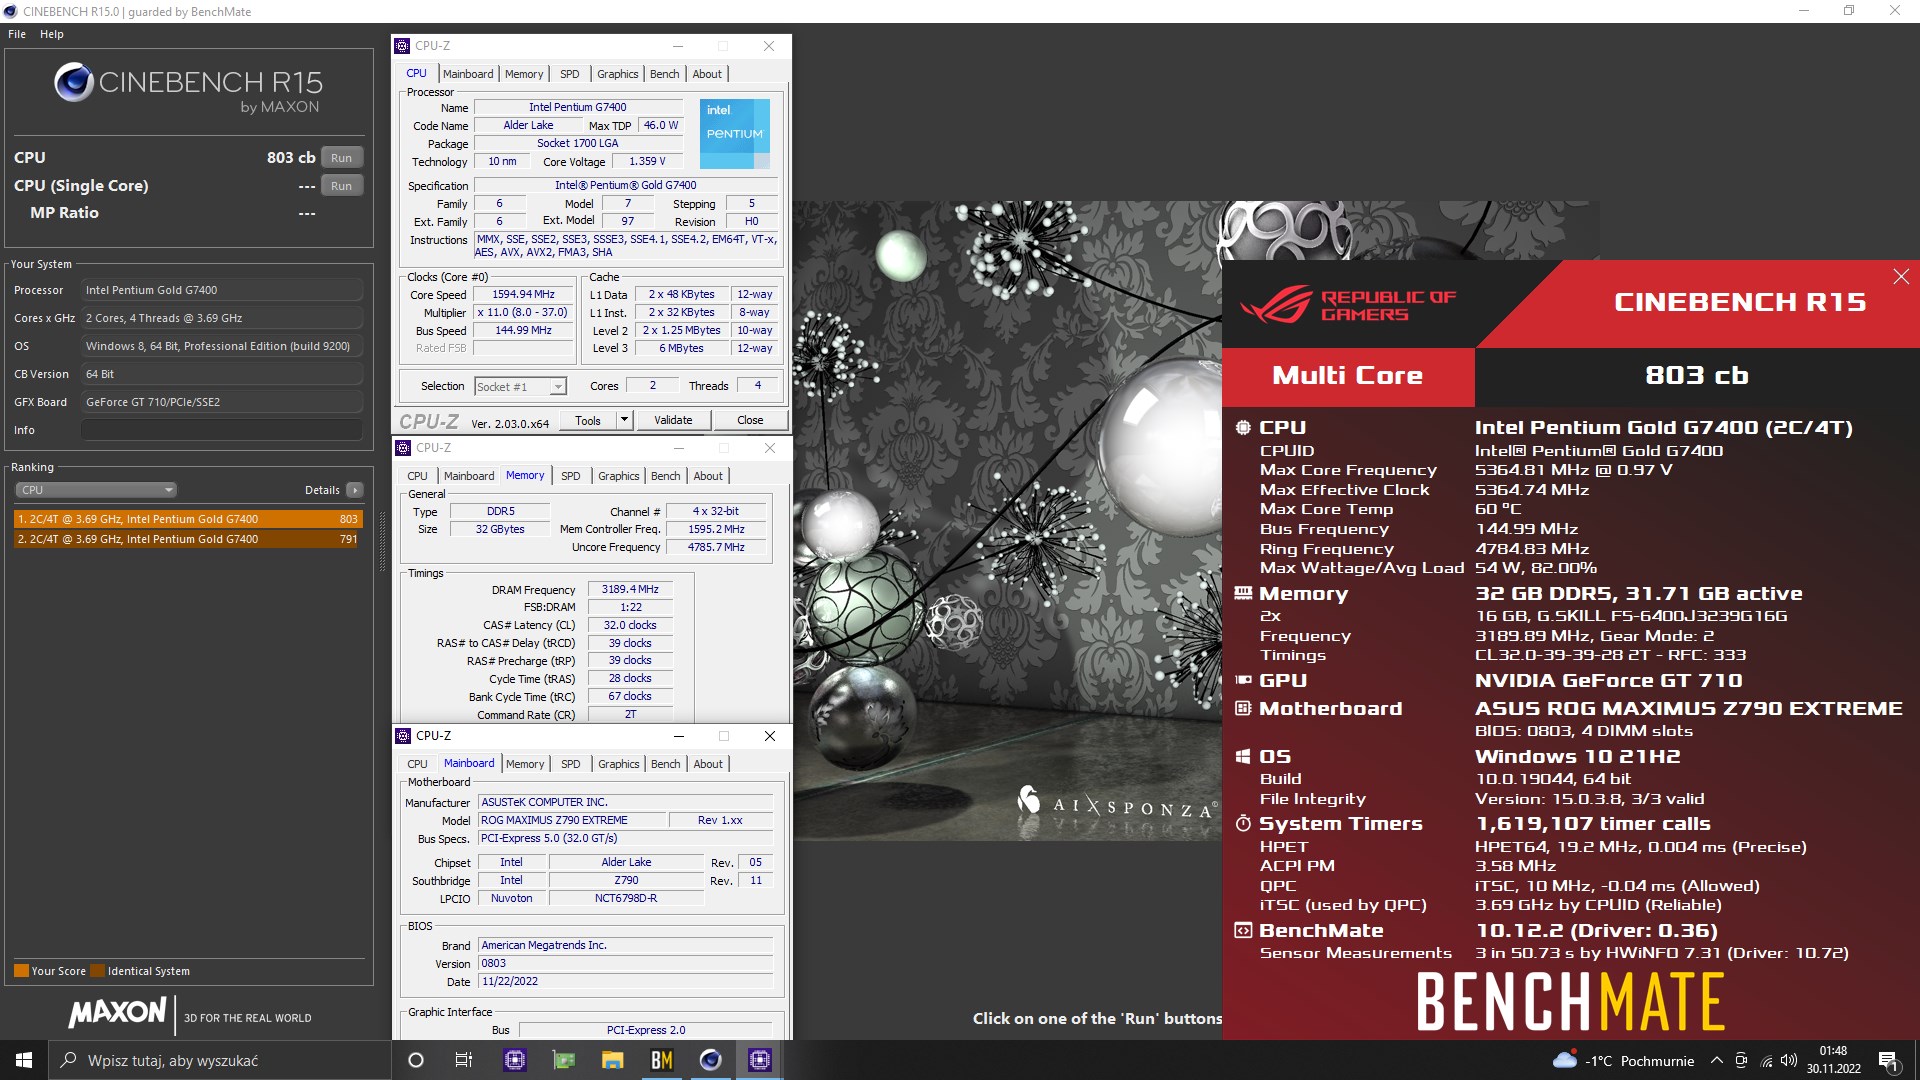Close the BenchMate result overlay with X
1920x1080 pixels.
tap(1901, 277)
